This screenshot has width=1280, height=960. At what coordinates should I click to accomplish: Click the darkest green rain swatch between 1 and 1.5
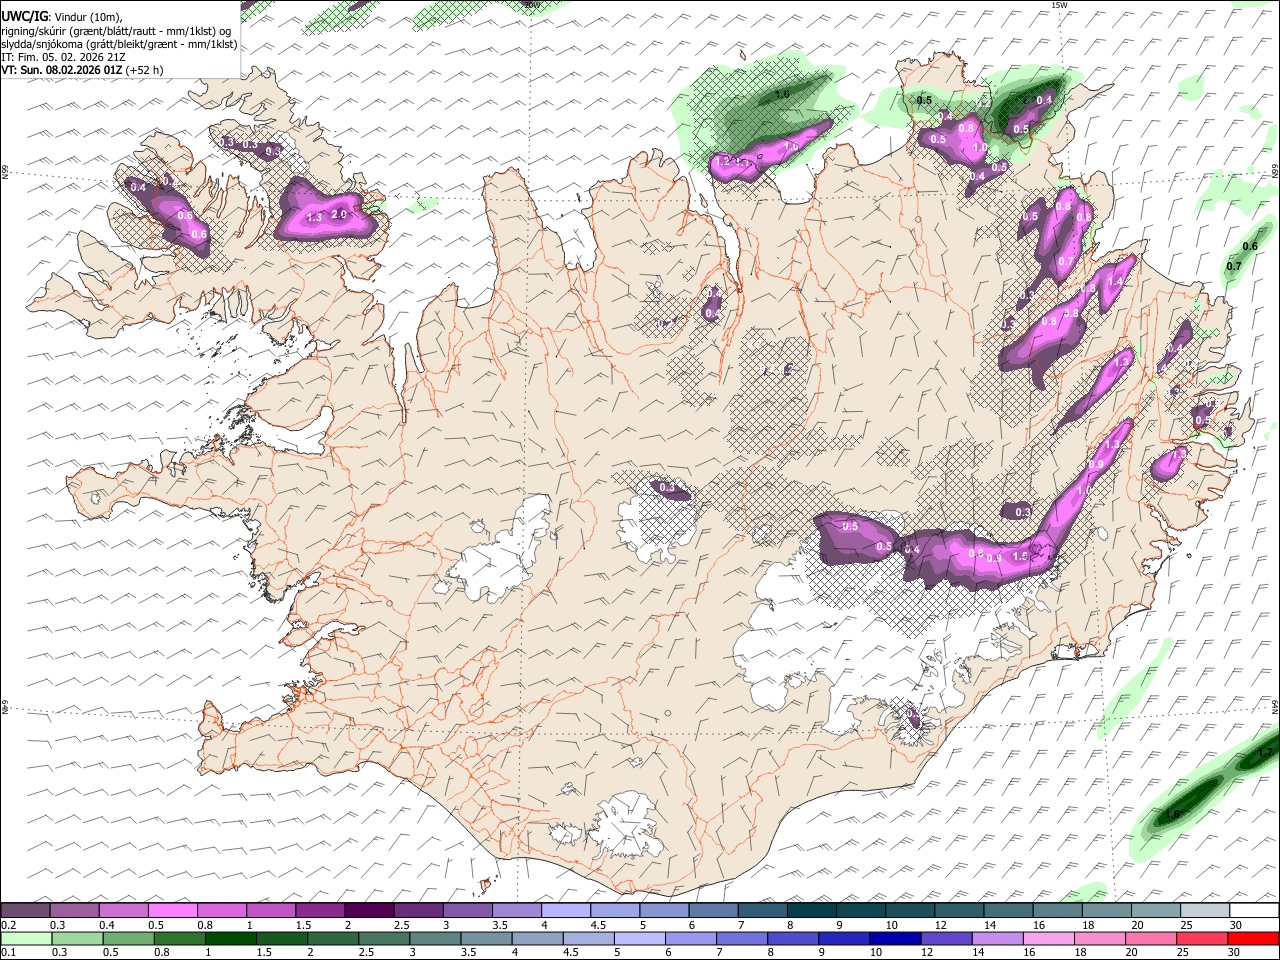230,938
